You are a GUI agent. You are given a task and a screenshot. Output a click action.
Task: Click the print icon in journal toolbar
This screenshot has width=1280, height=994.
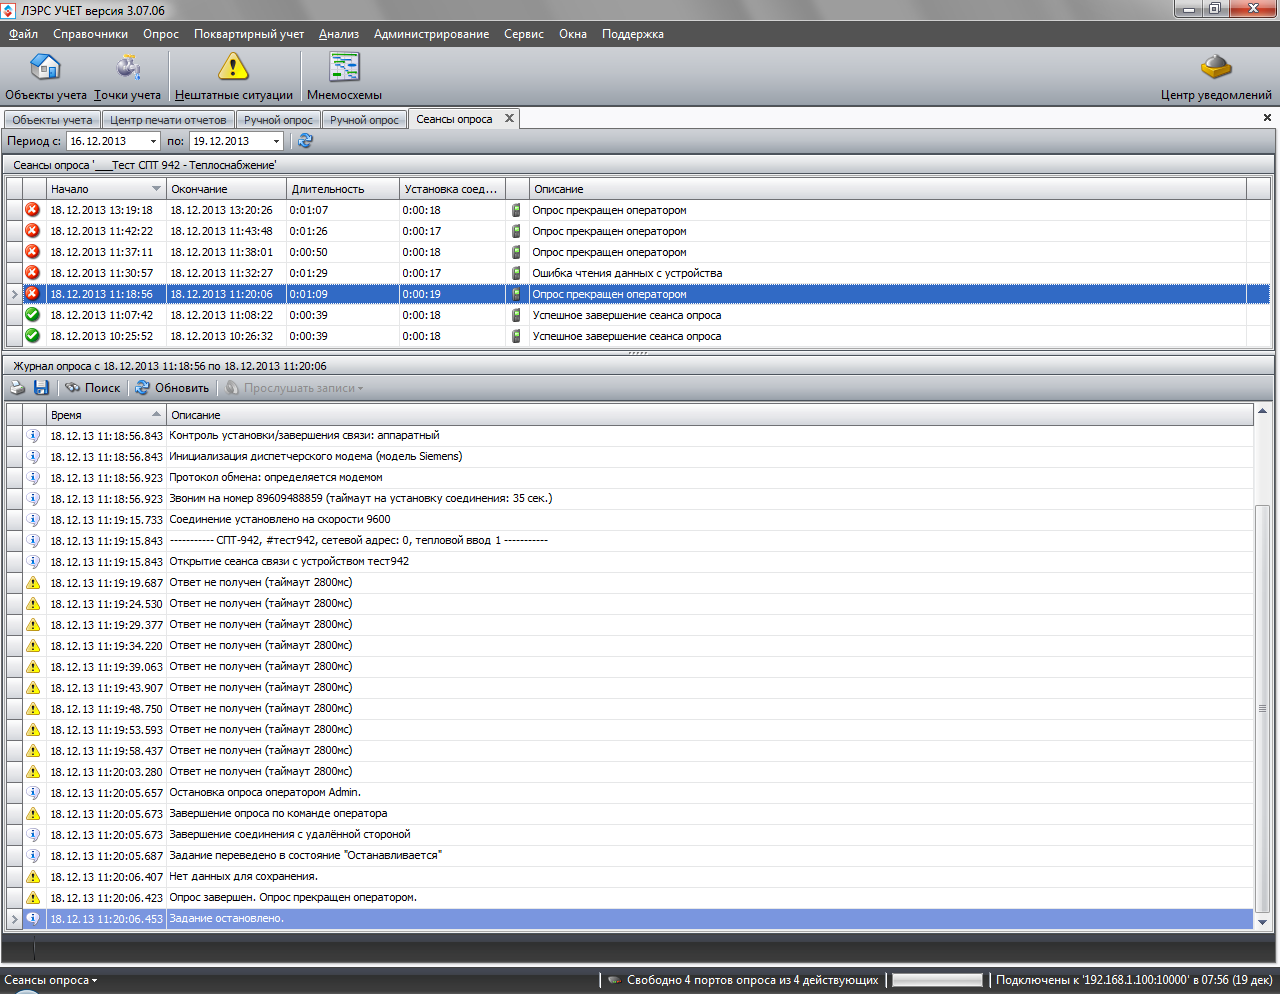tap(18, 388)
